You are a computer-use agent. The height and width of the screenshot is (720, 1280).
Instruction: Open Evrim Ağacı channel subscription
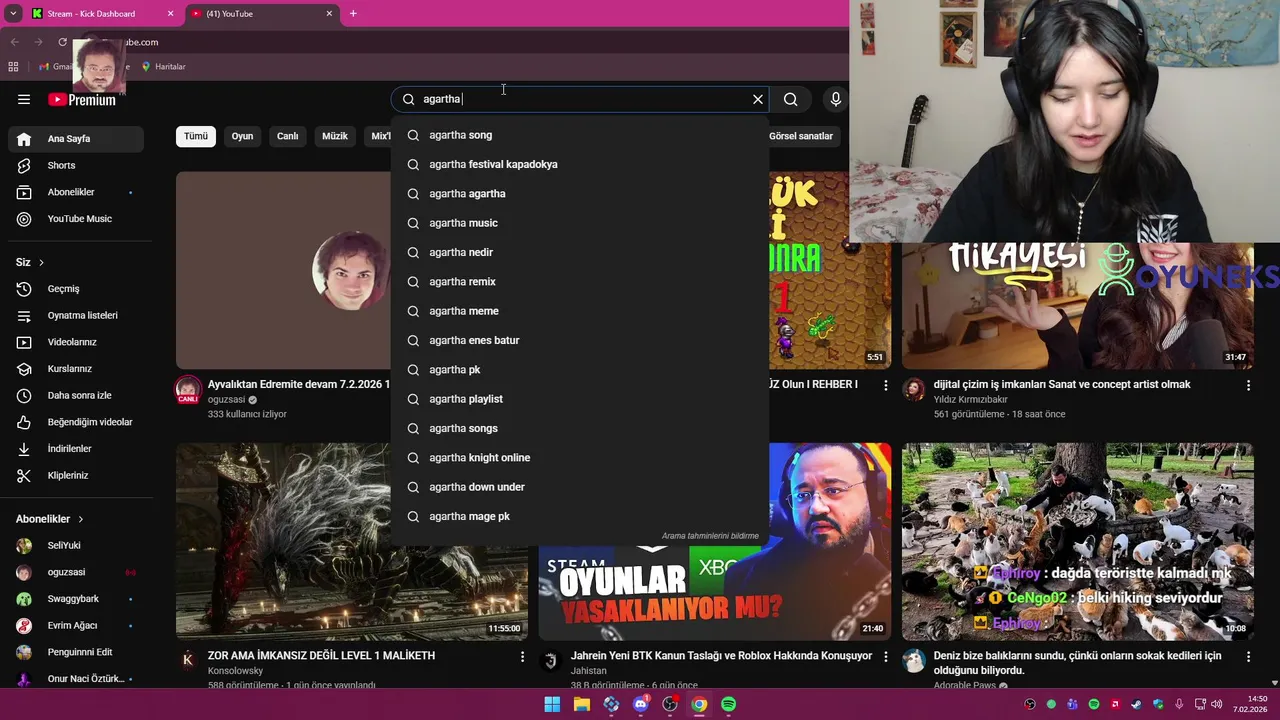[x=76, y=625]
